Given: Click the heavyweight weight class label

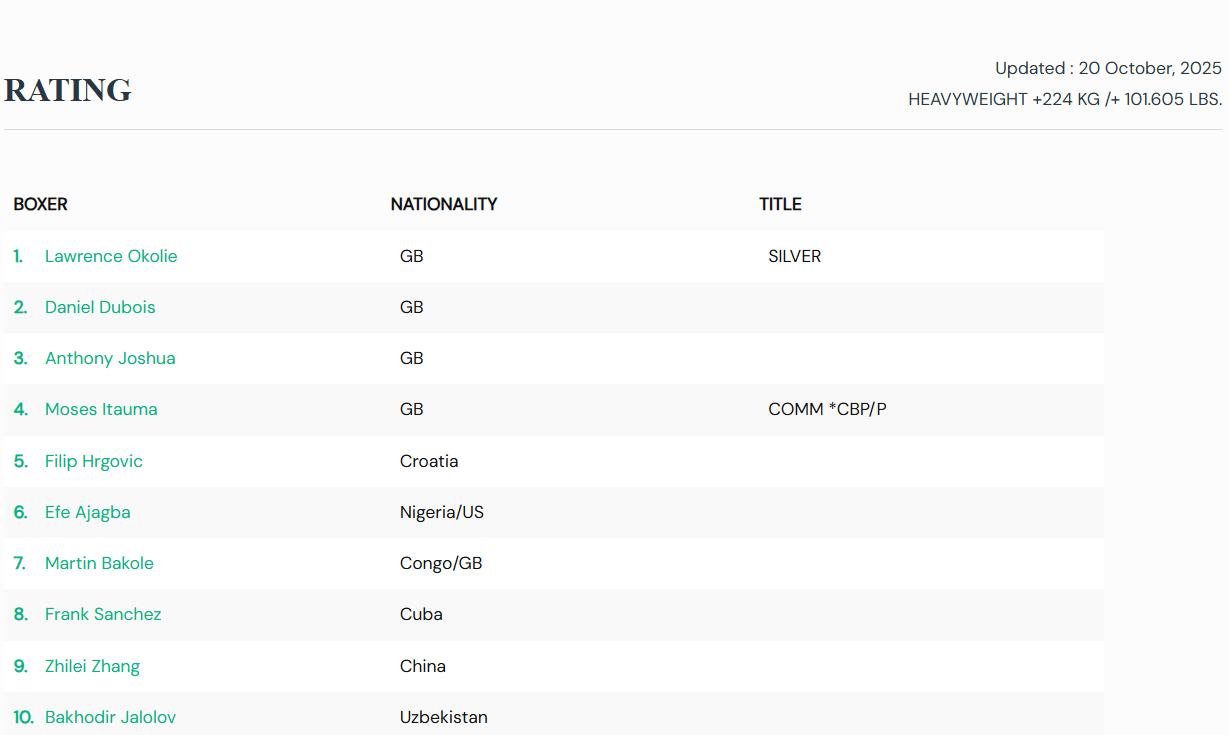Looking at the screenshot, I should [1064, 99].
